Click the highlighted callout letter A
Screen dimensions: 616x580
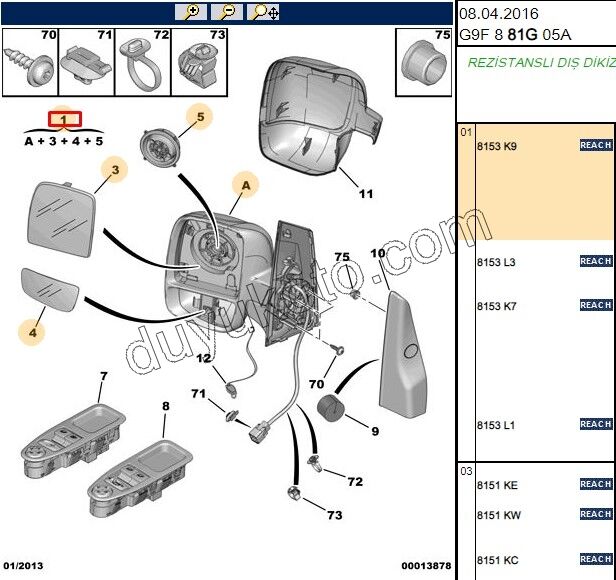[243, 184]
